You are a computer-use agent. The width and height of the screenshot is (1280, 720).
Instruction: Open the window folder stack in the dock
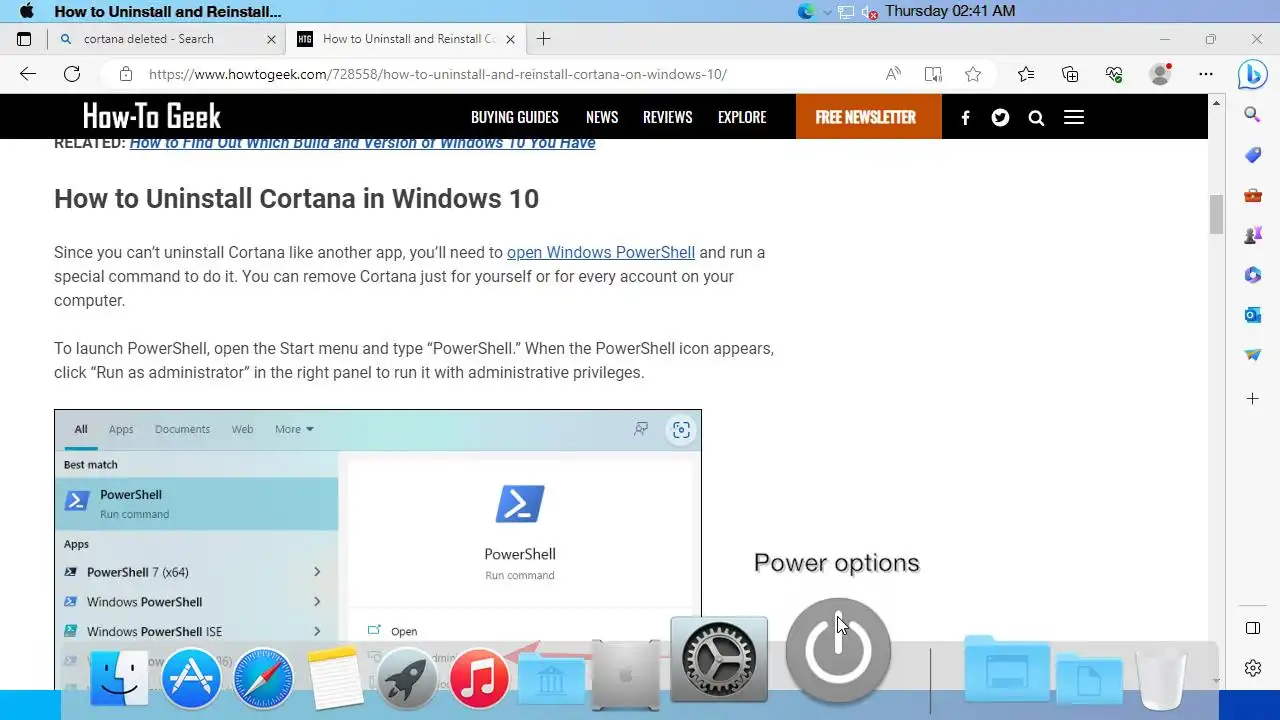point(1007,671)
